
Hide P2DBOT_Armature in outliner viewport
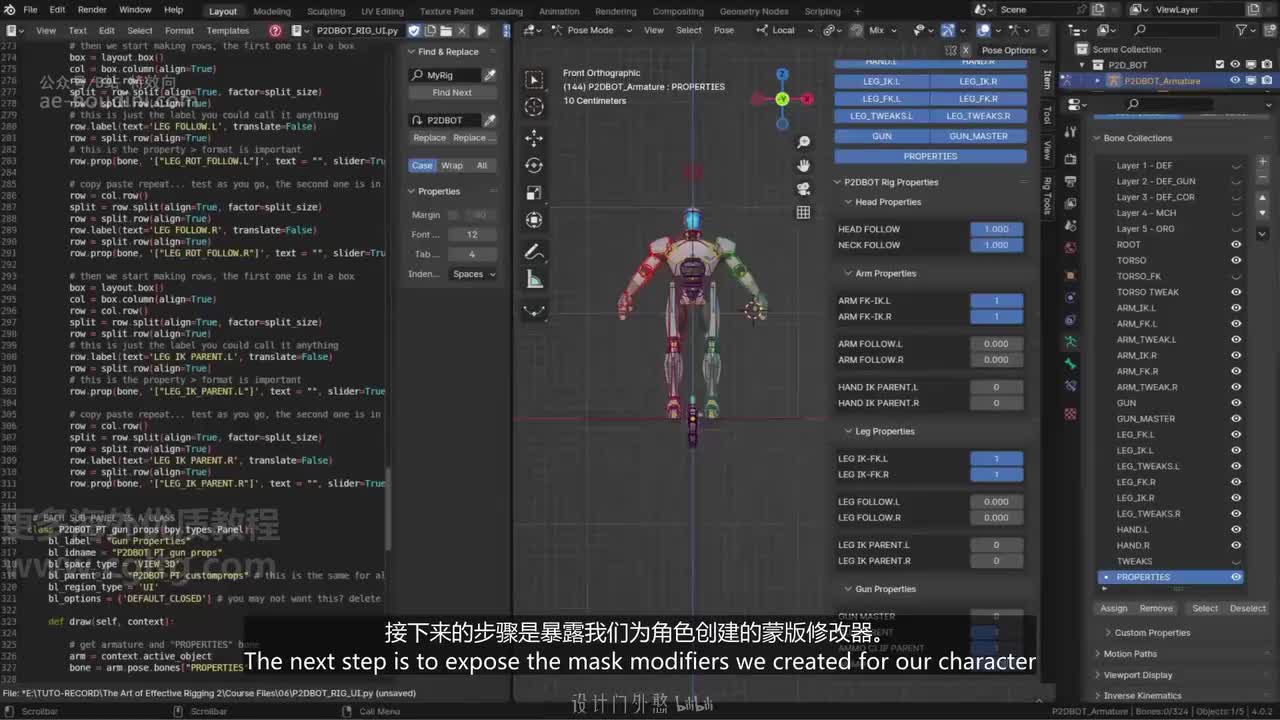(1235, 81)
